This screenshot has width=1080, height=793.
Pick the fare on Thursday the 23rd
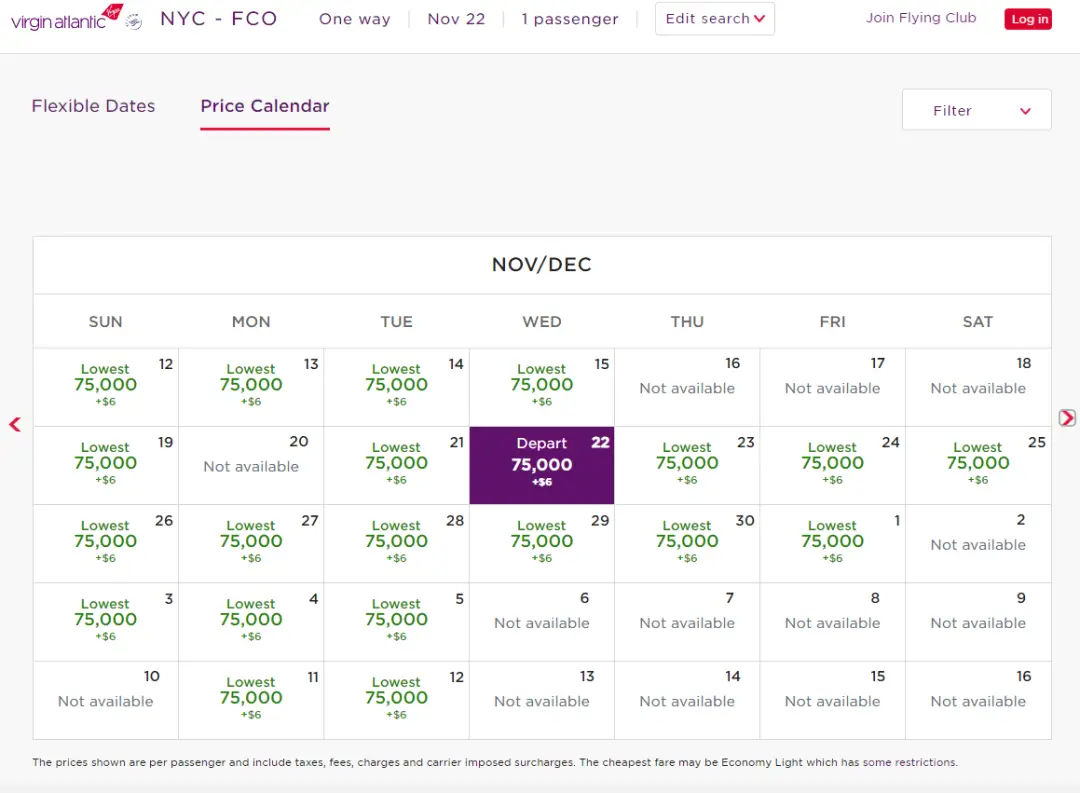(687, 465)
